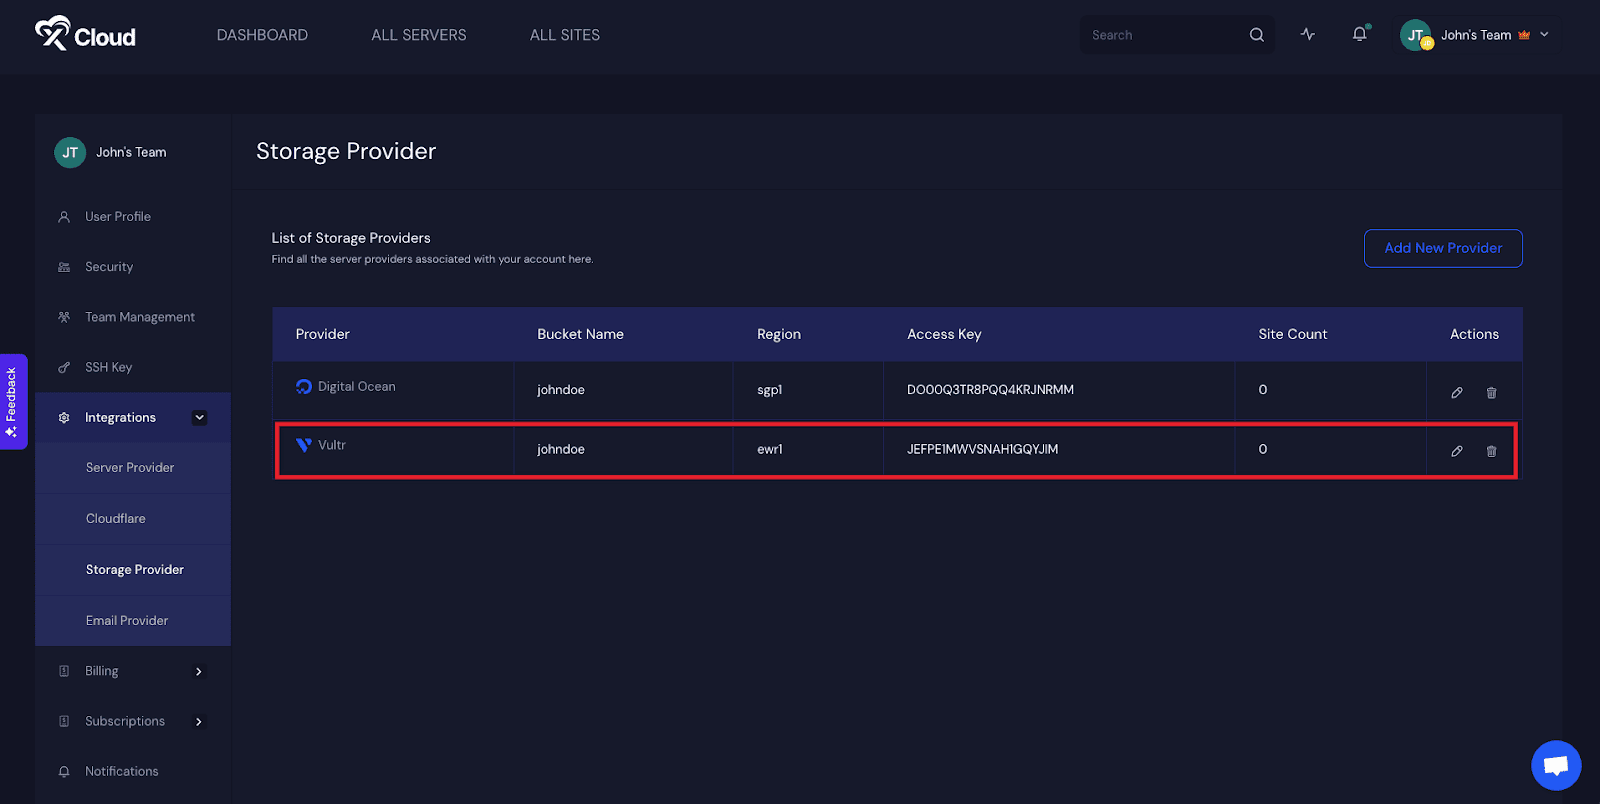Click the edit pencil icon for Digital Ocean

(x=1457, y=392)
